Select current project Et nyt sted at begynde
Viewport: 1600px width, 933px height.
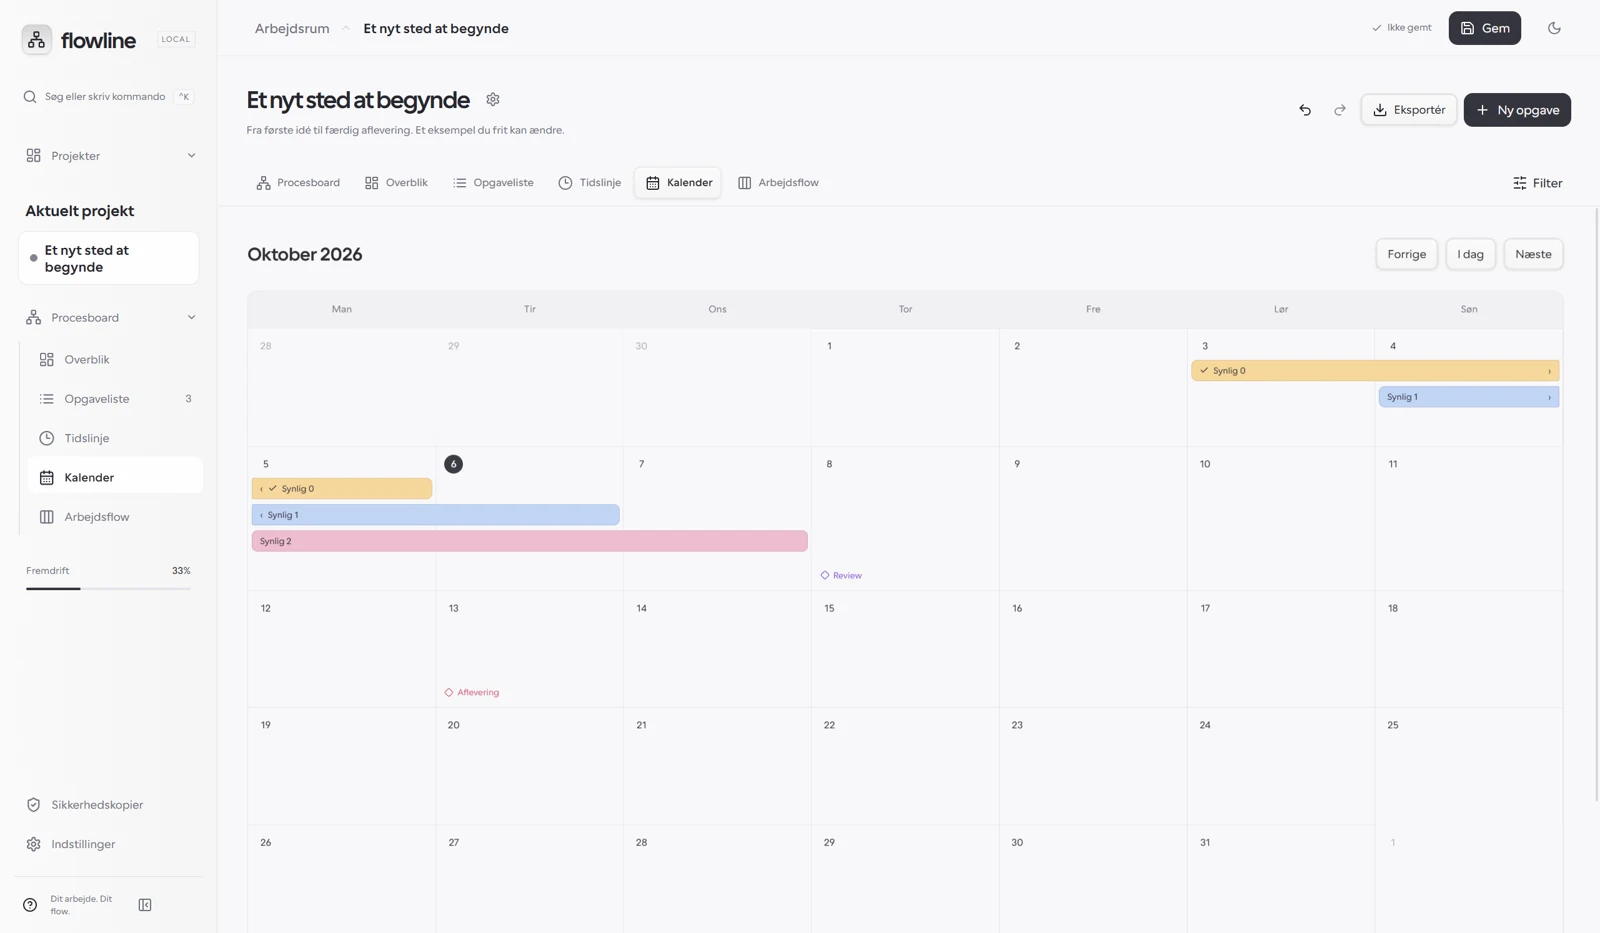109,259
